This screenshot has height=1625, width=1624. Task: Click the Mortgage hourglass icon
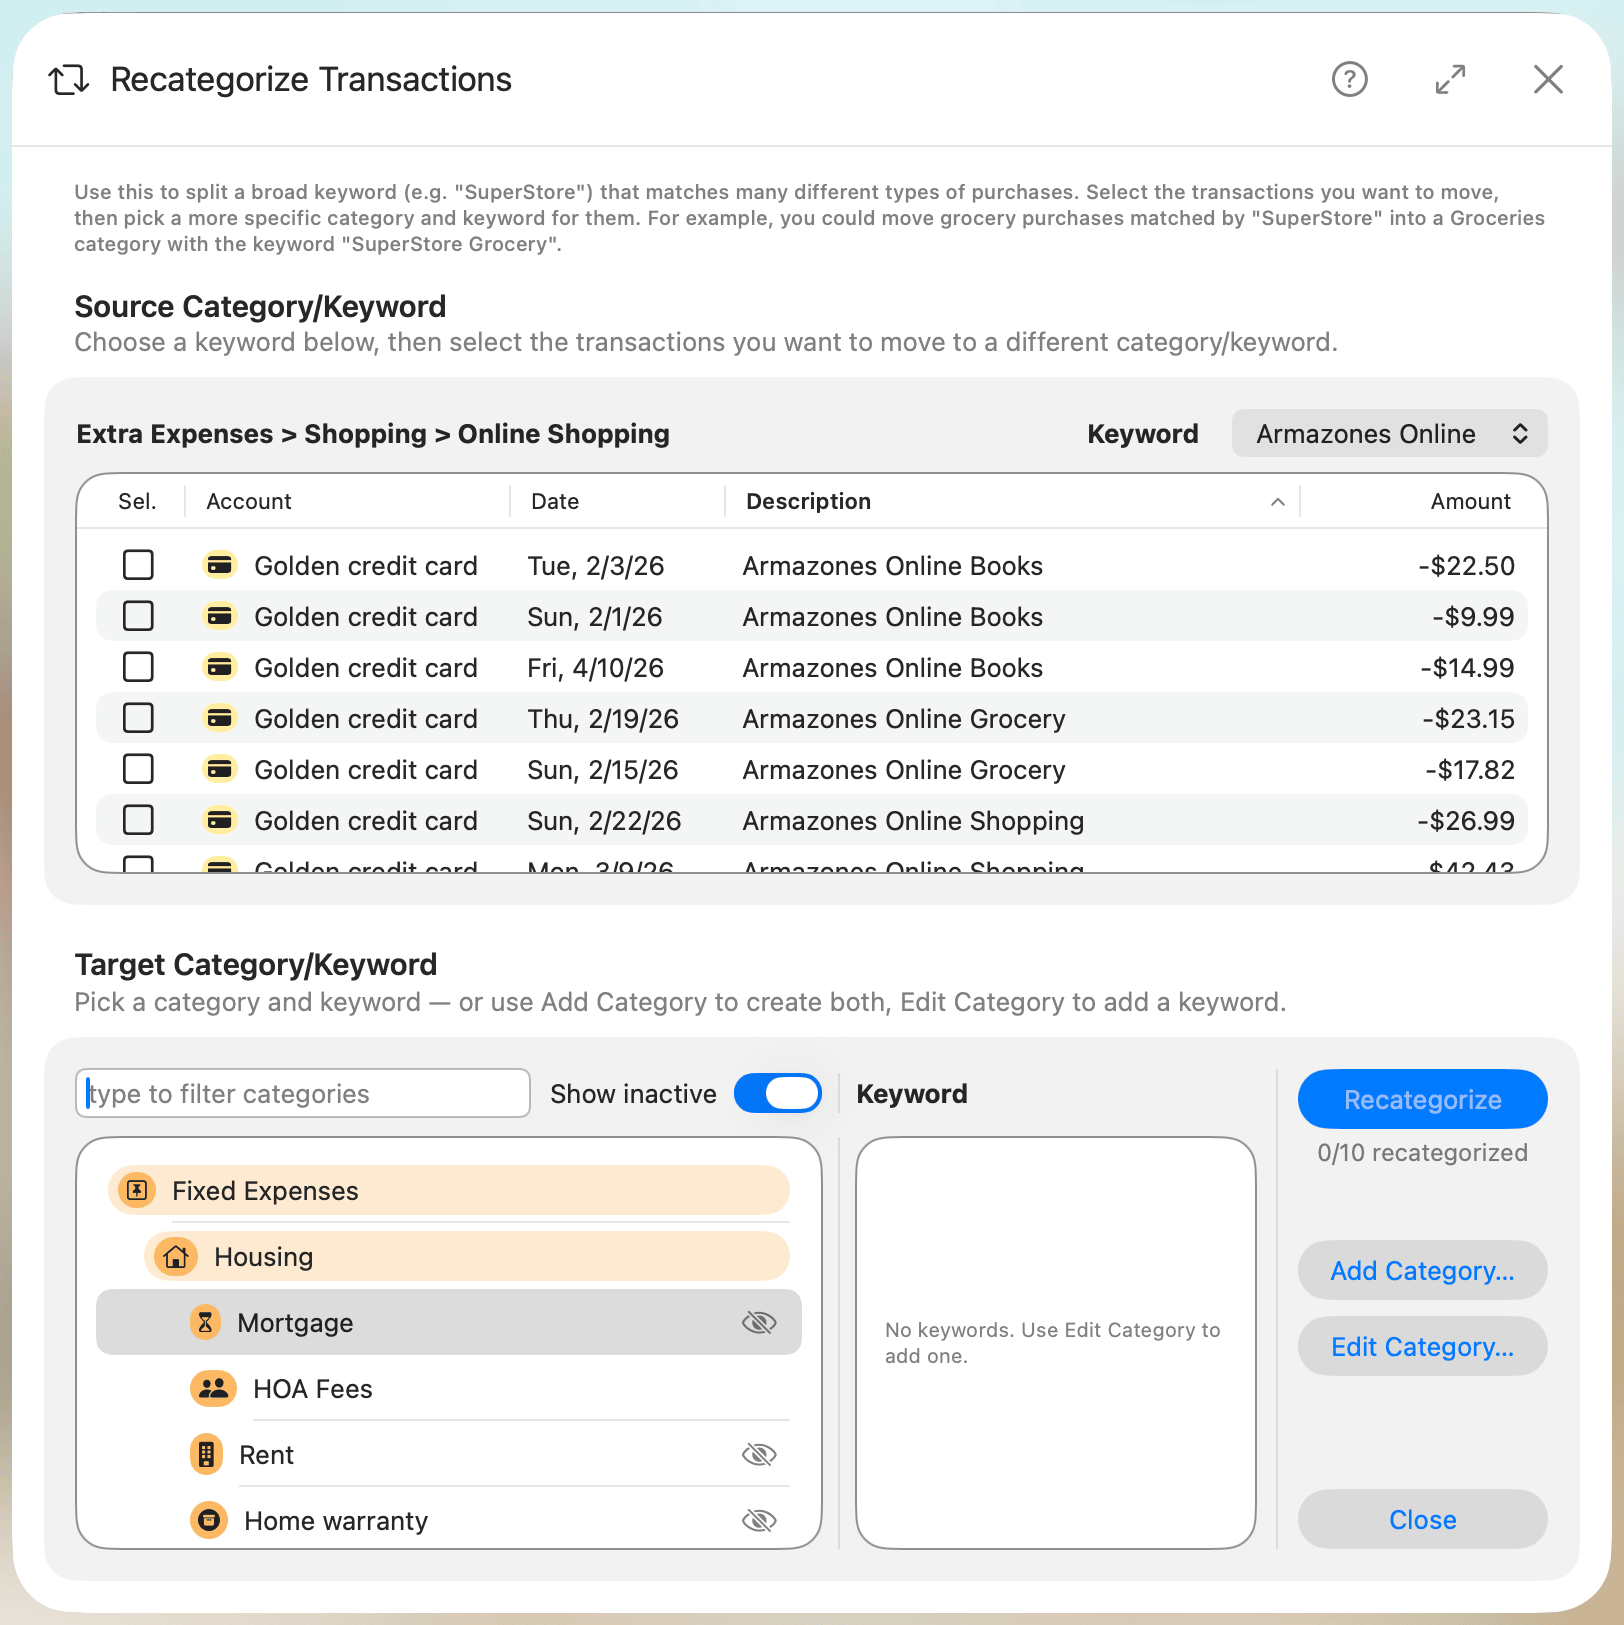tap(205, 1322)
